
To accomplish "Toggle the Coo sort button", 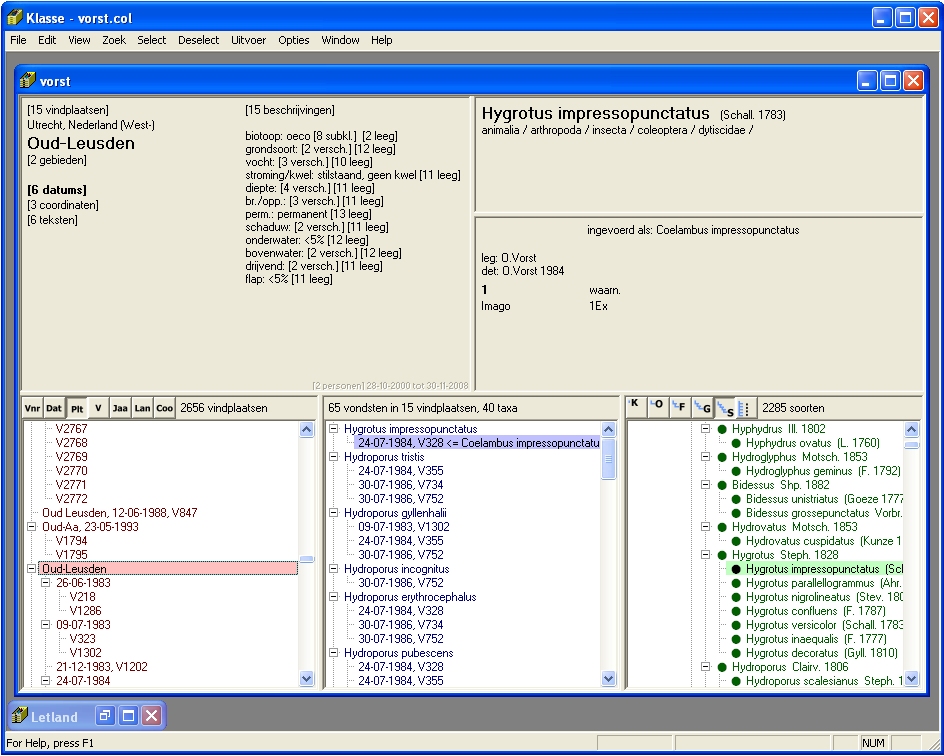I will tap(164, 408).
